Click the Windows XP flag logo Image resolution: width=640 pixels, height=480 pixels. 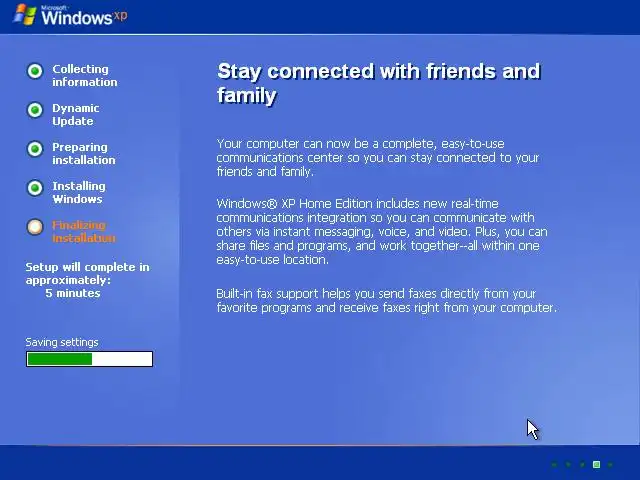pyautogui.click(x=24, y=15)
